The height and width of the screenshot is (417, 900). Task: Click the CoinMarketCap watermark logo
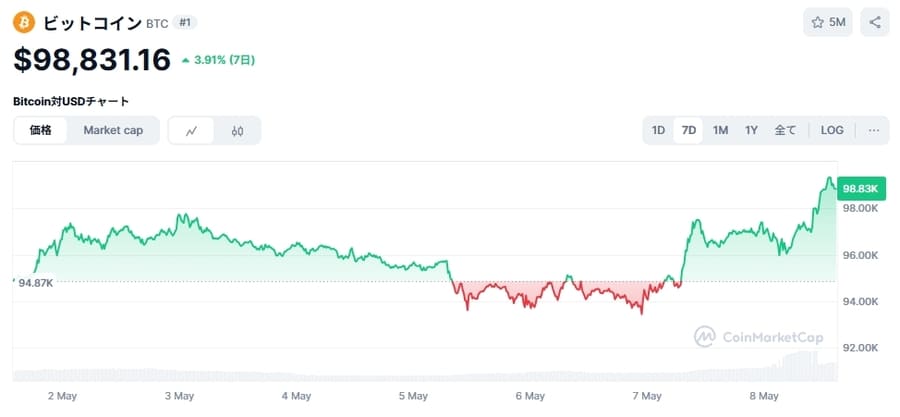tap(760, 337)
